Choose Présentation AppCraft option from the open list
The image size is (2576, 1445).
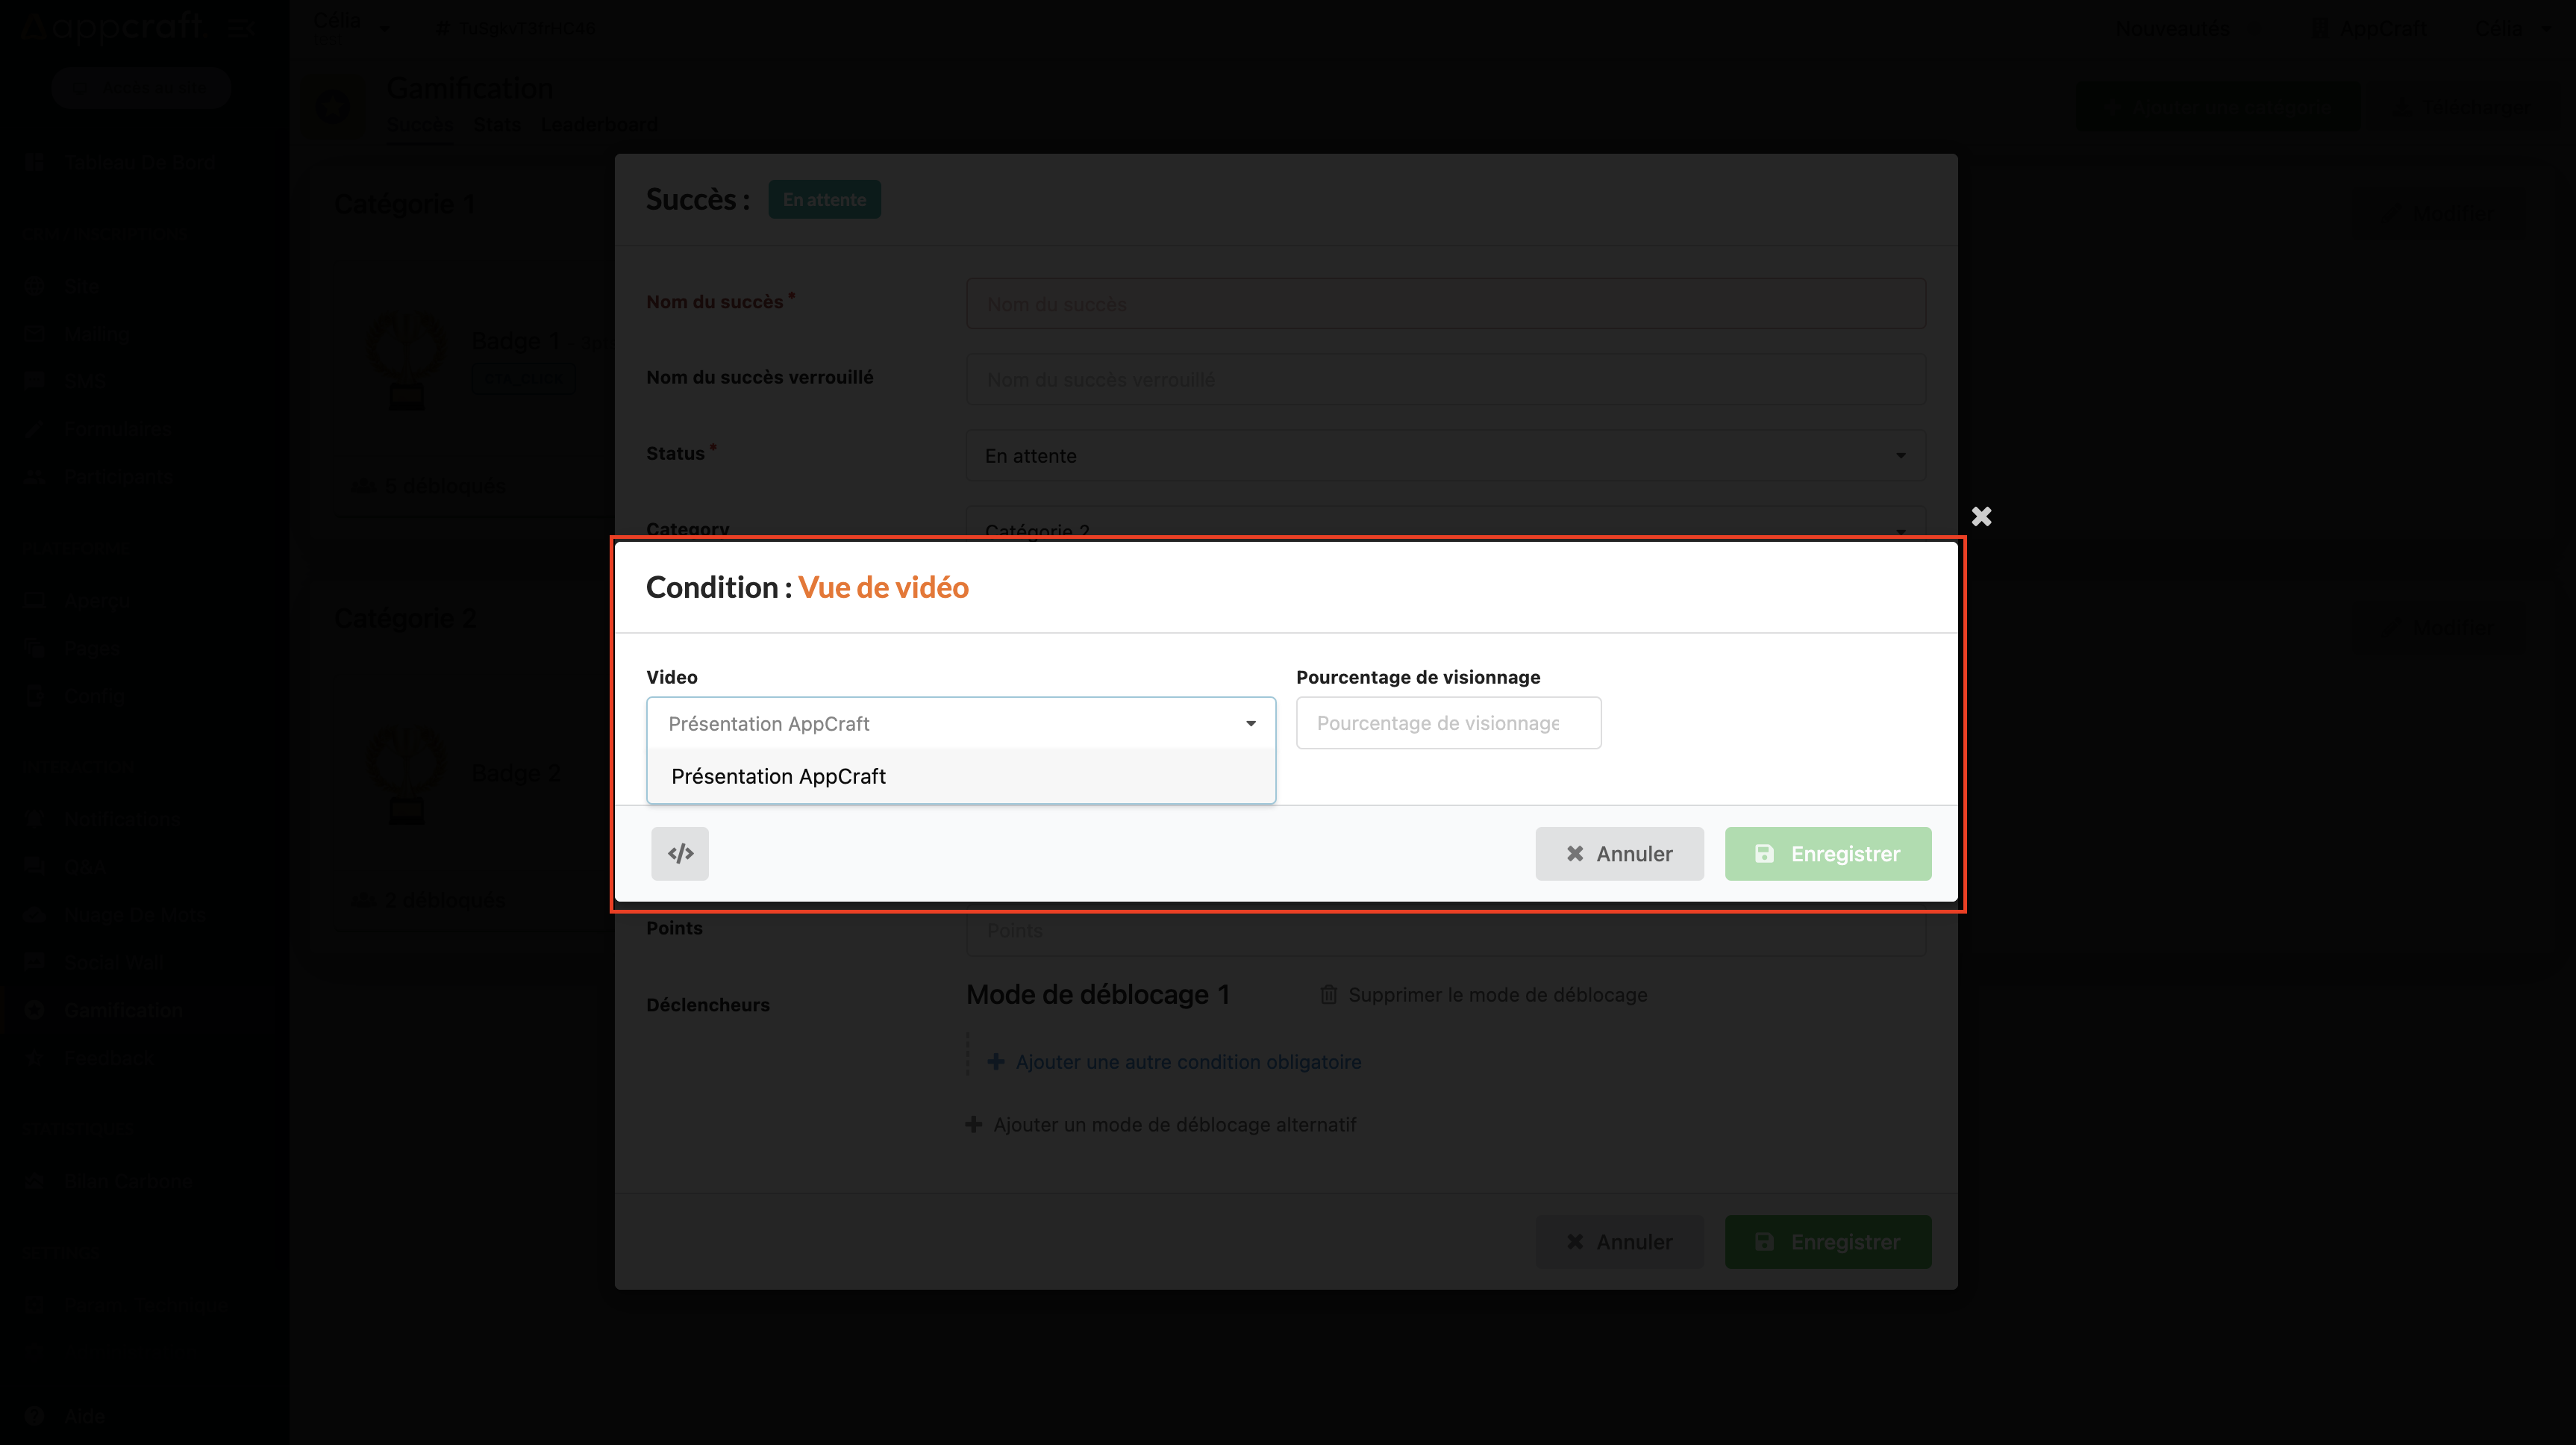pyautogui.click(x=779, y=776)
